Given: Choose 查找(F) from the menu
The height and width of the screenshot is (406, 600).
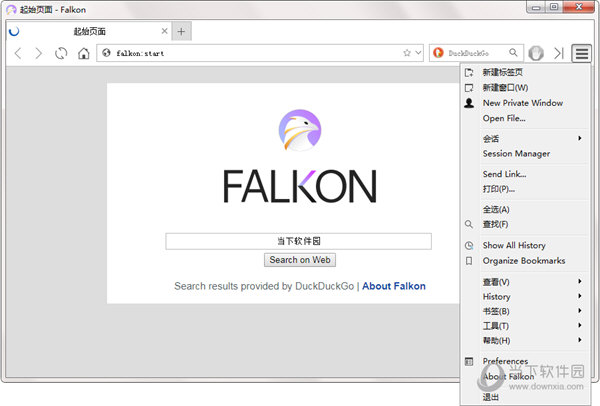Looking at the screenshot, I should (x=525, y=224).
